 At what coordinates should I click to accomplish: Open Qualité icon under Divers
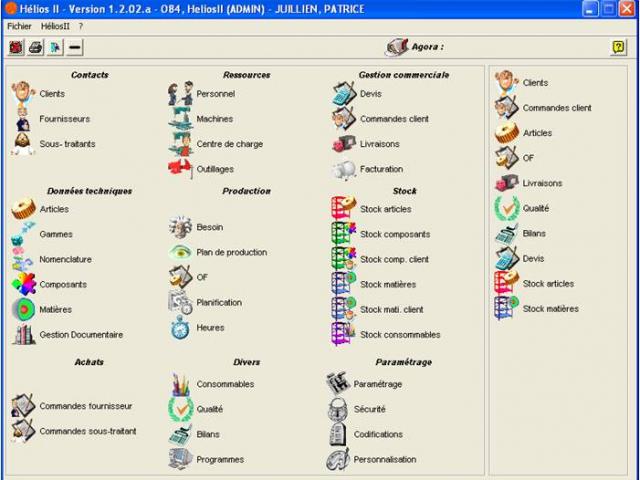(180, 409)
